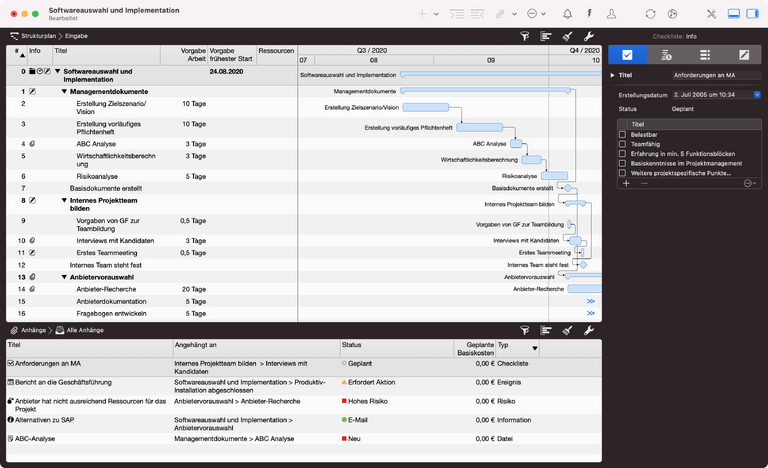Open the filter icon above Gantt chart
768x468 pixels.
[x=525, y=36]
